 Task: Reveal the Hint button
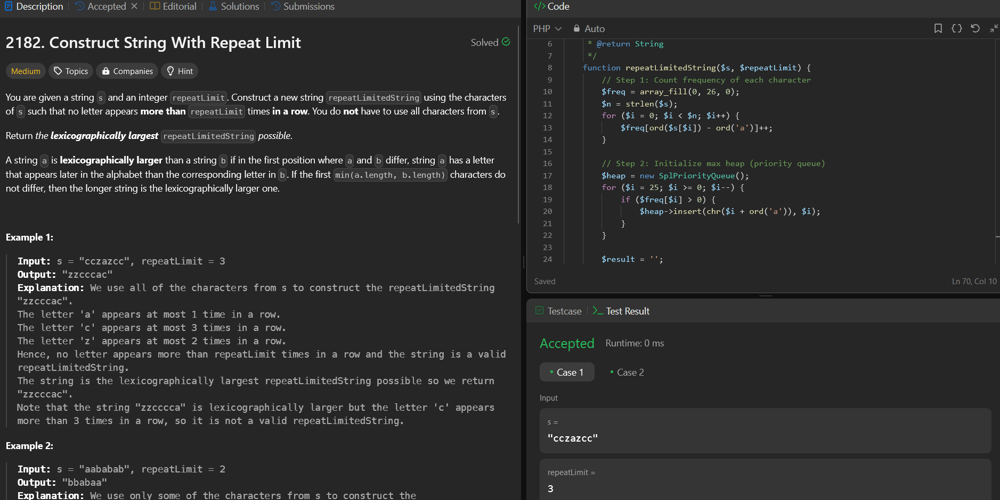180,71
